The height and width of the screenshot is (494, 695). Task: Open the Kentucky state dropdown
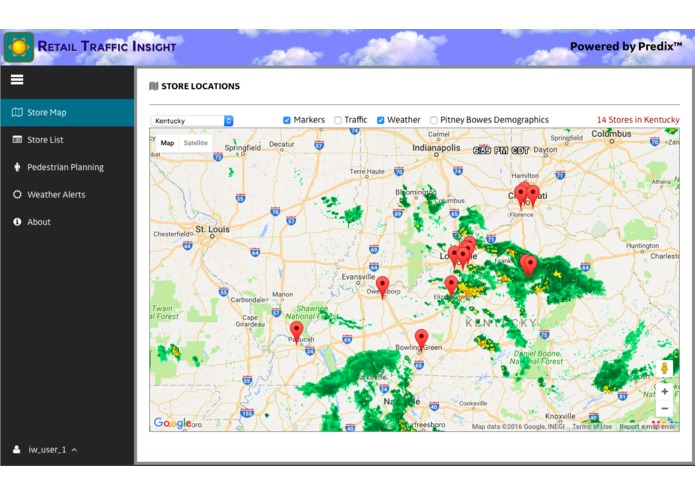pos(192,121)
